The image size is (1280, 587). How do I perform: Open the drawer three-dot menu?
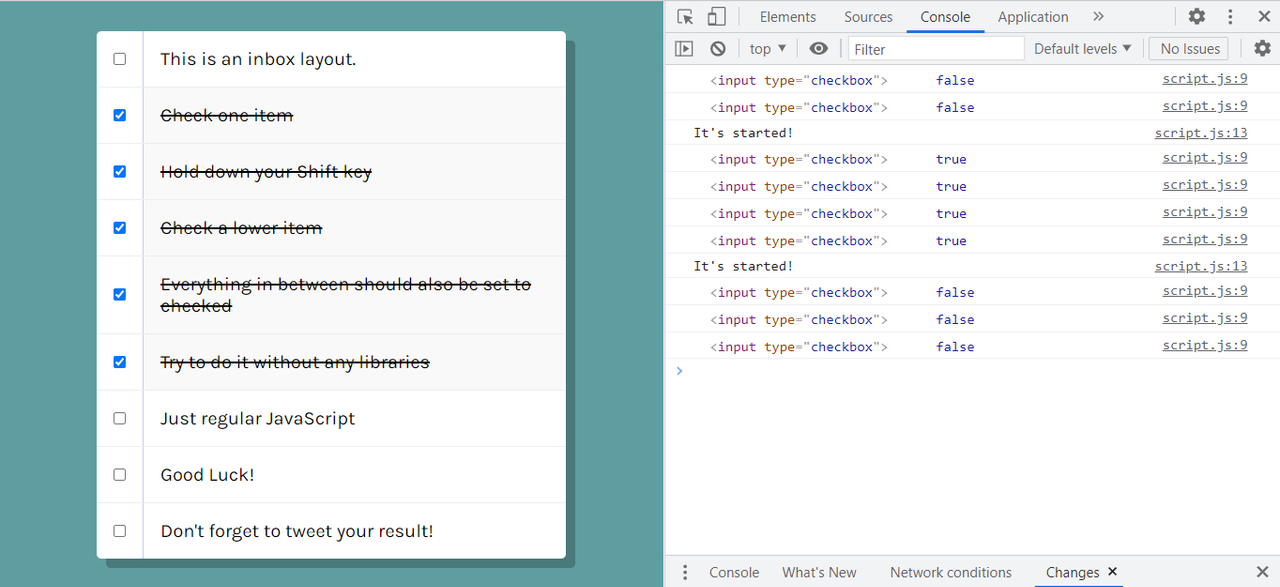tap(685, 572)
